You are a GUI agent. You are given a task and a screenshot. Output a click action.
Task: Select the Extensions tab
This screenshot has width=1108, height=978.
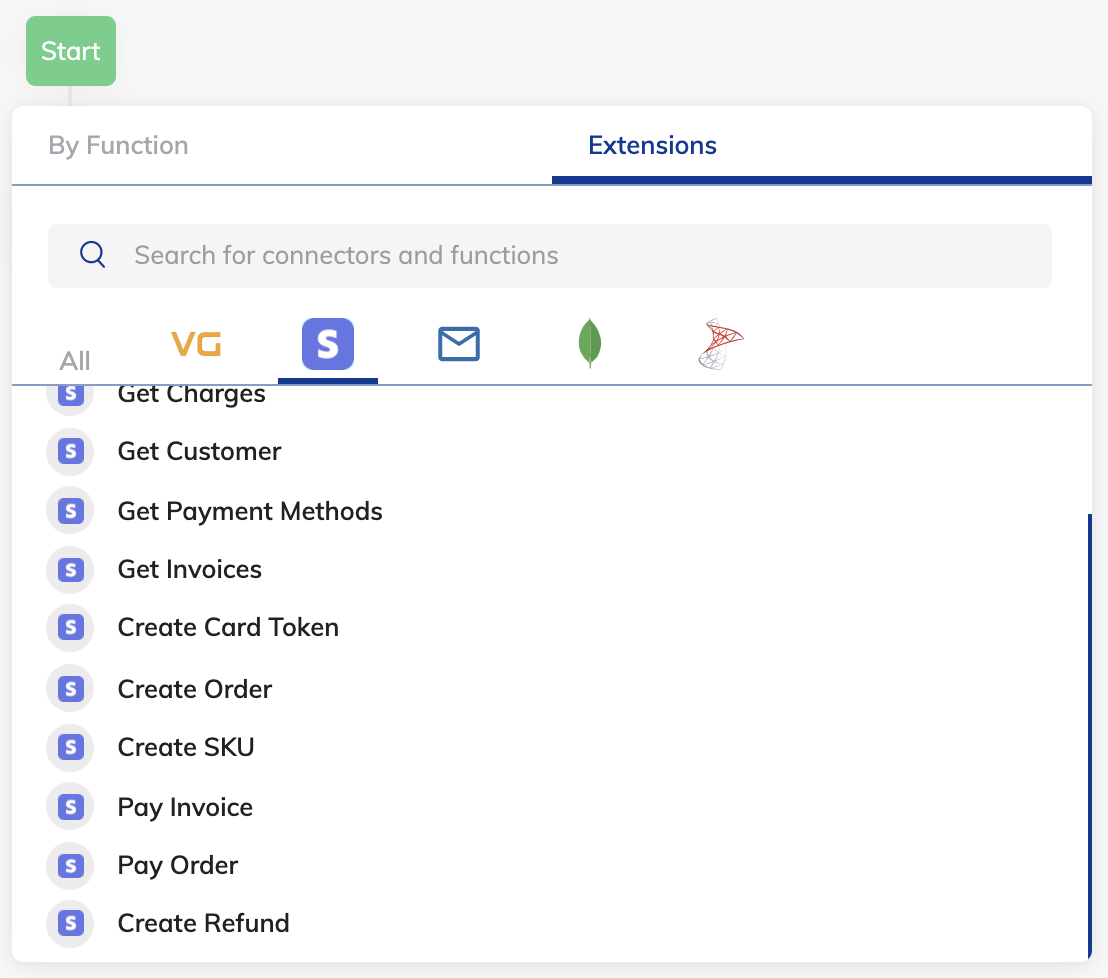[652, 145]
